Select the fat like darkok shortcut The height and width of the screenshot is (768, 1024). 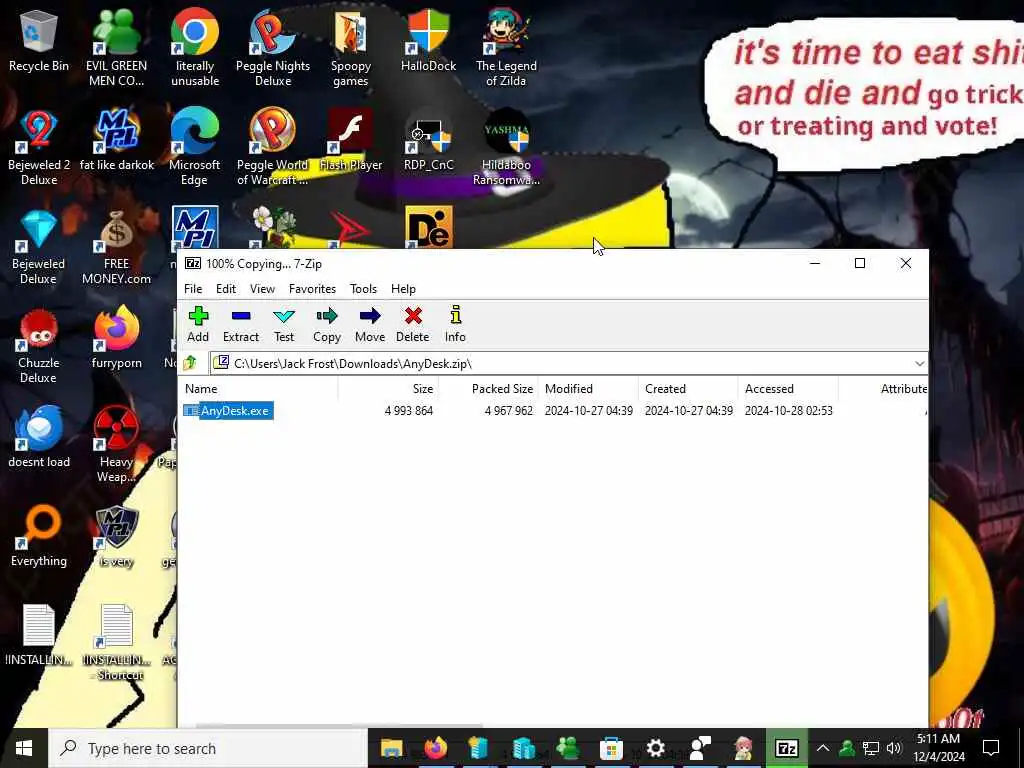click(x=117, y=140)
